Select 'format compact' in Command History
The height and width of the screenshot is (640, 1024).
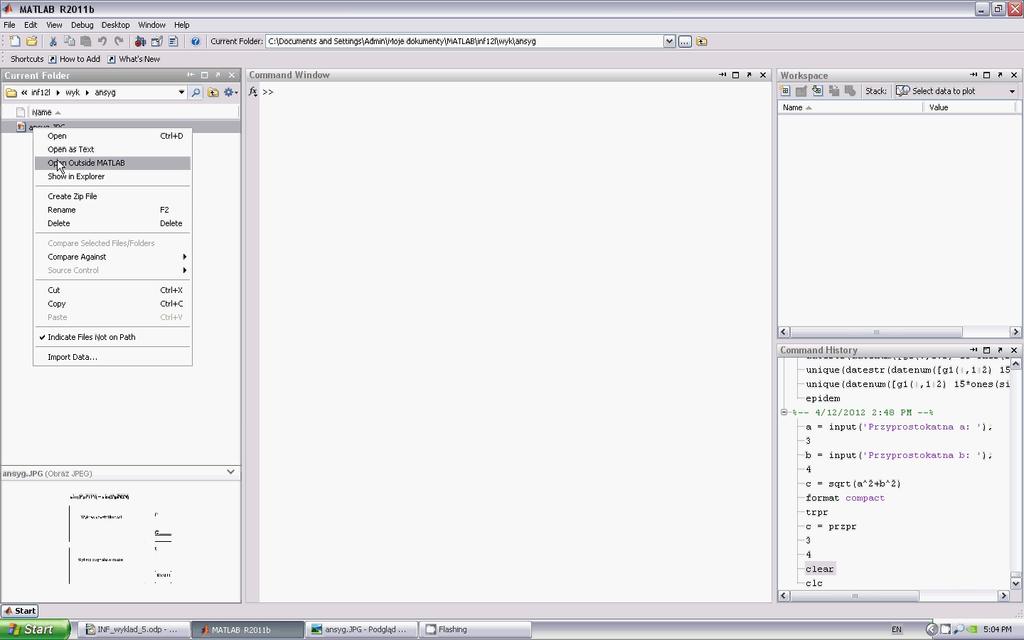(845, 498)
